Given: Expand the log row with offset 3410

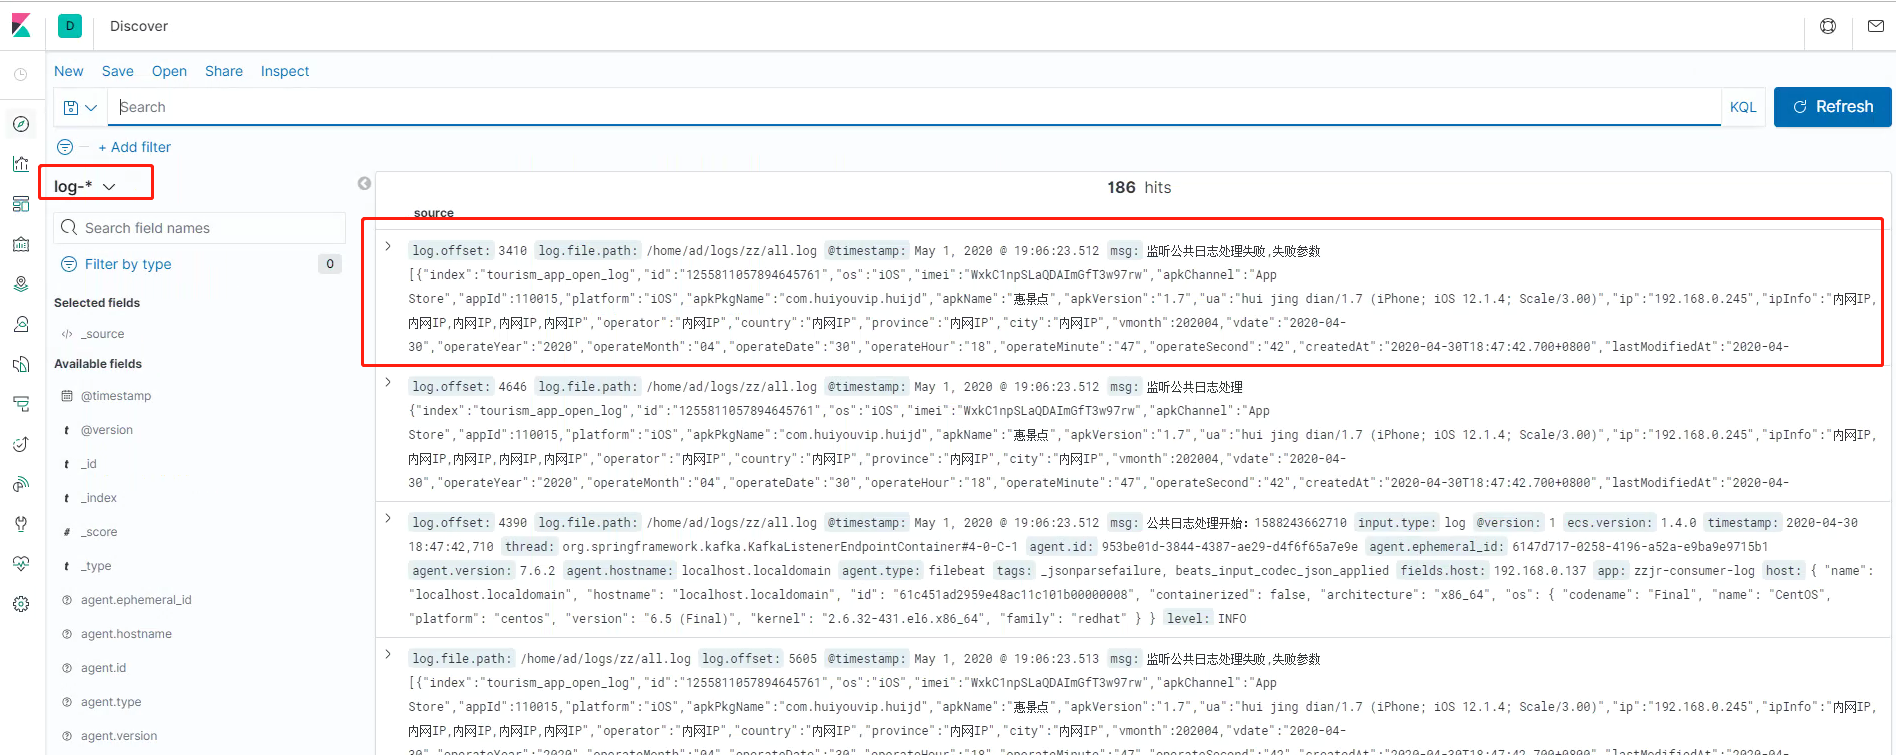Looking at the screenshot, I should (388, 246).
